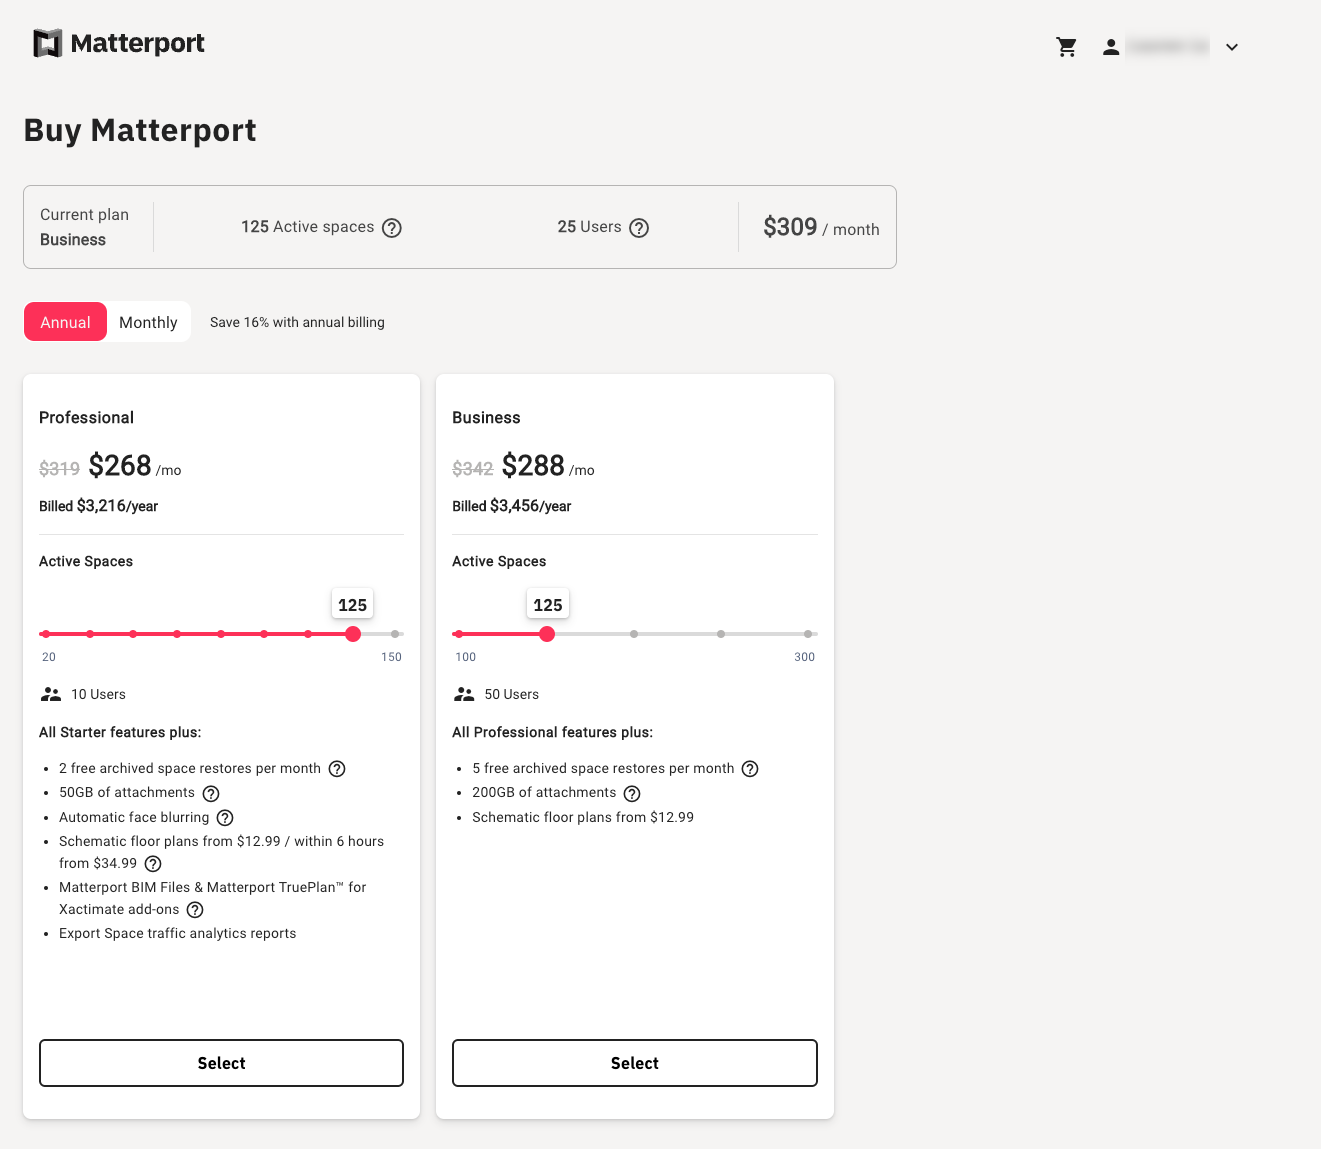The width and height of the screenshot is (1321, 1149).
Task: Open the Matterport logo home link
Action: click(119, 43)
